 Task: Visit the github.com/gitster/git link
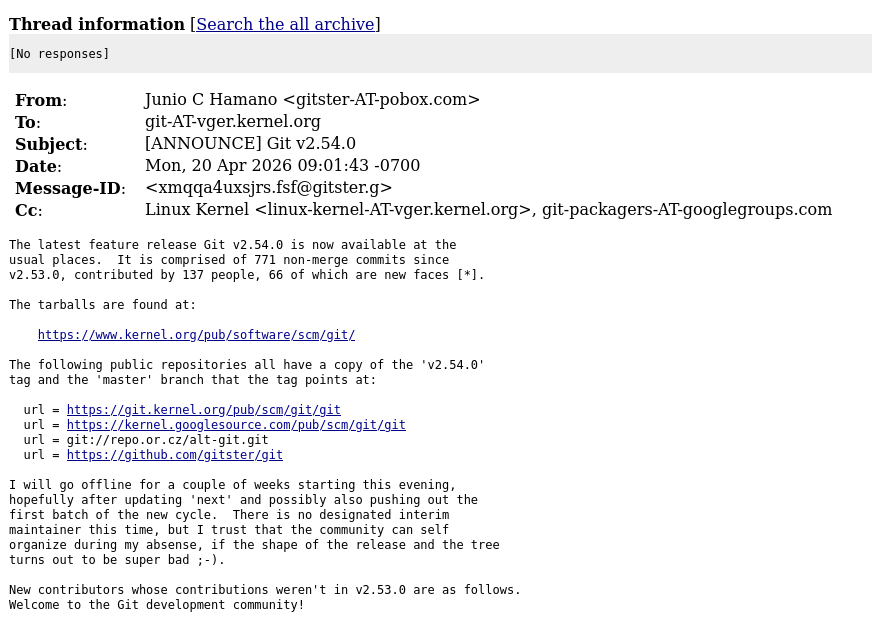click(x=174, y=455)
